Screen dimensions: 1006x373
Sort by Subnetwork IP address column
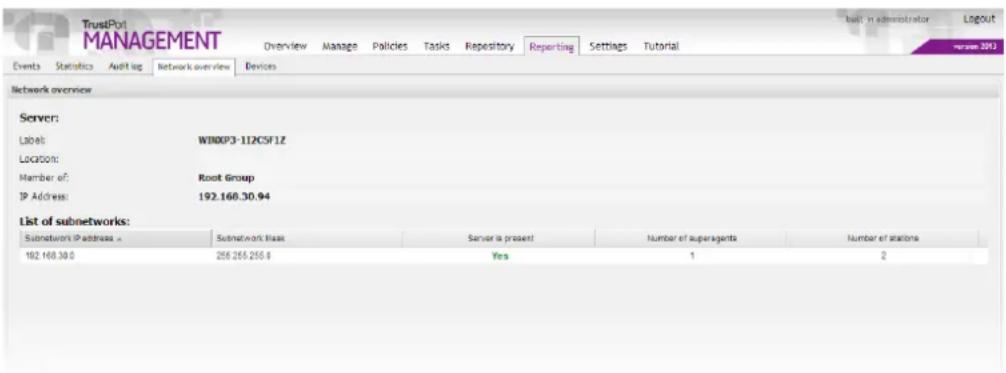coord(115,238)
